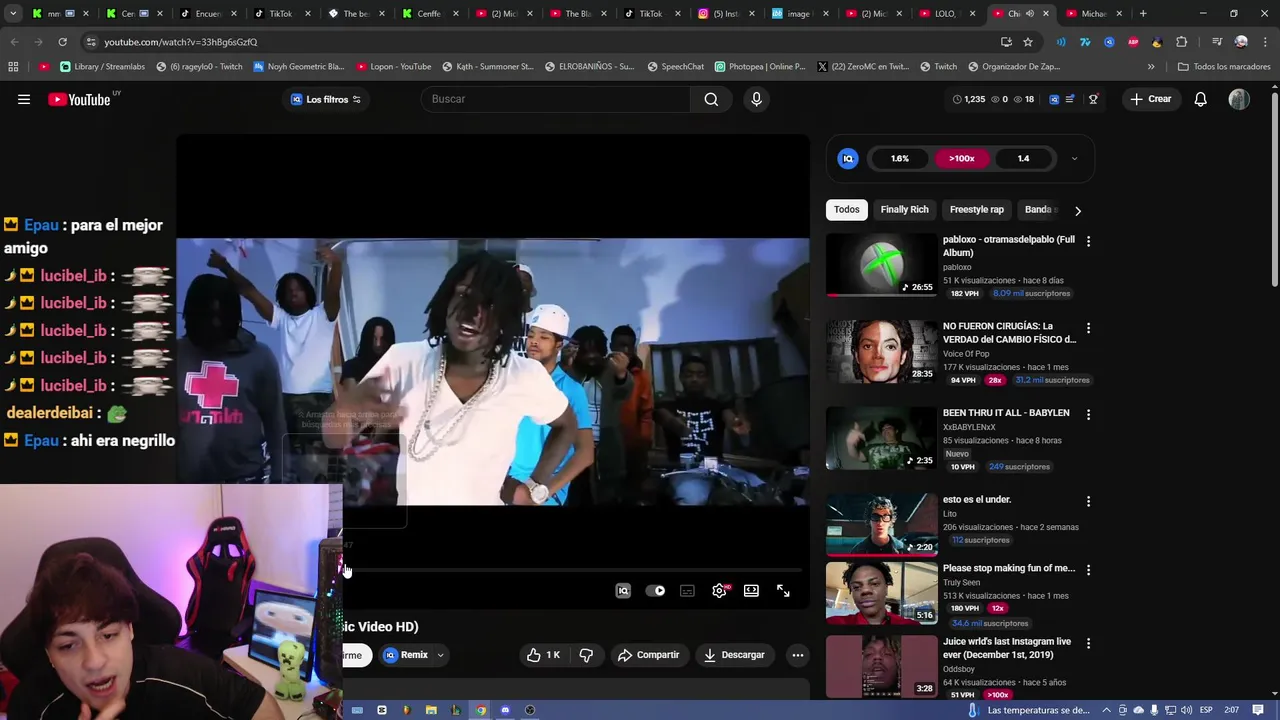Image resolution: width=1280 pixels, height=720 pixels.
Task: Select the Freestyle rap chip
Action: point(976,210)
